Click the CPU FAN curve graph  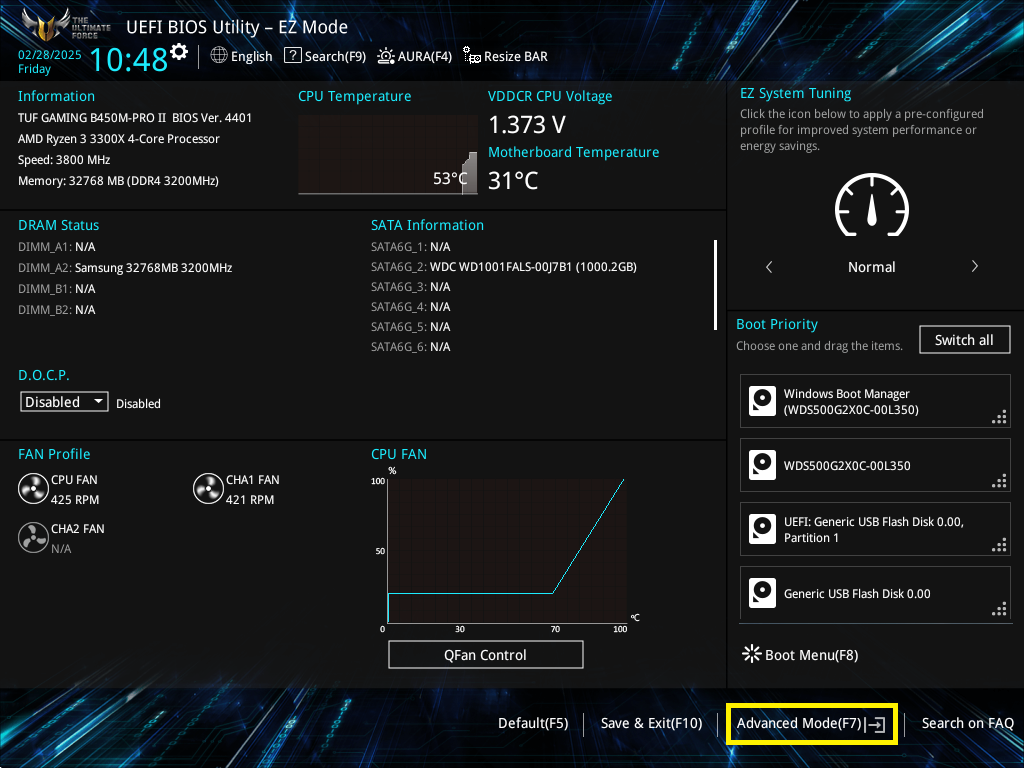click(507, 551)
